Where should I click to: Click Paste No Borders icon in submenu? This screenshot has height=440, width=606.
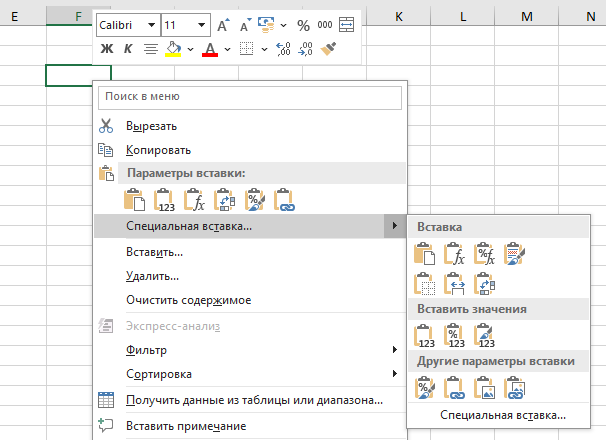426,286
